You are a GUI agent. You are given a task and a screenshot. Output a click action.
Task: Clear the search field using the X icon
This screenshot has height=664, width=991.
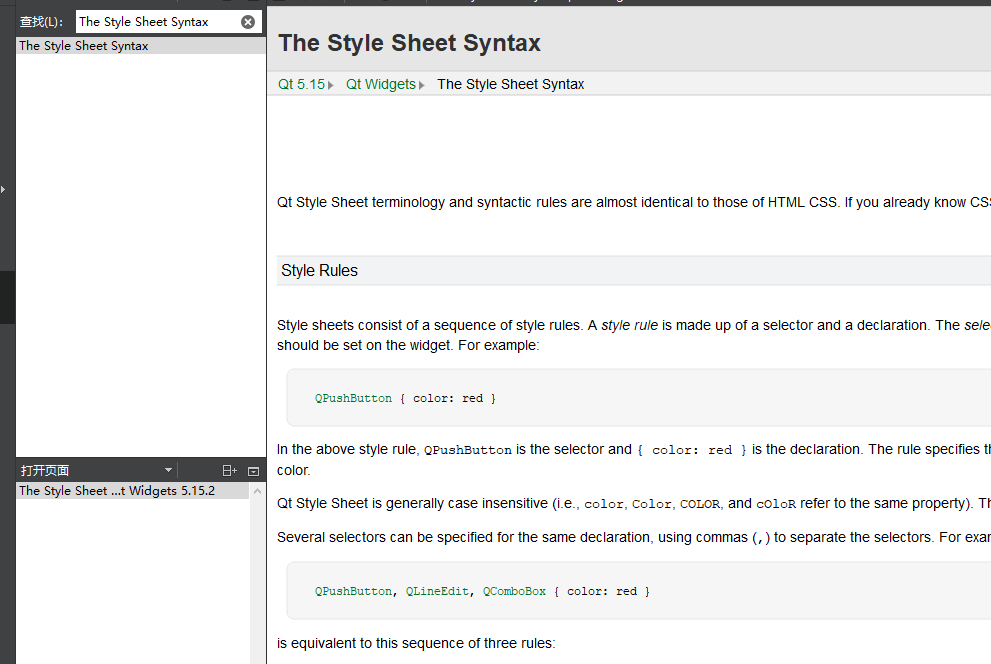tap(248, 21)
